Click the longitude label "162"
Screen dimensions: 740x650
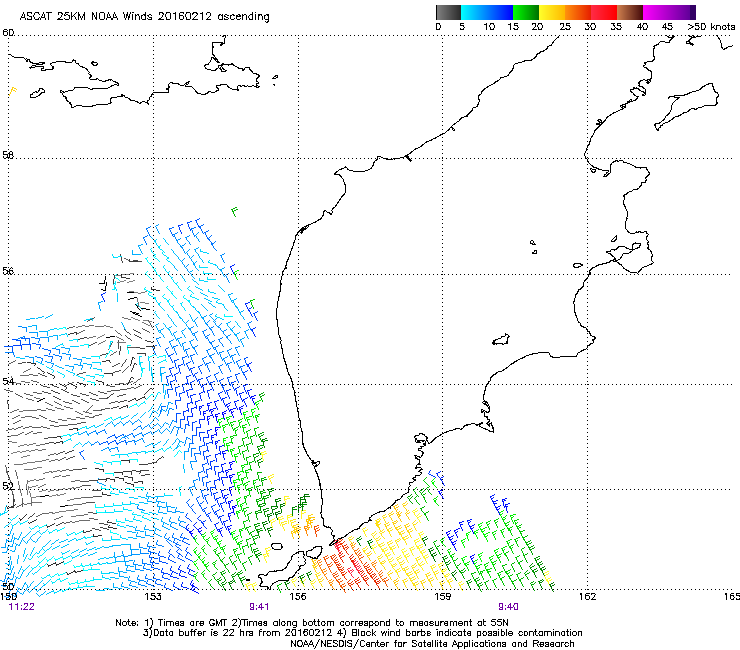[x=588, y=597]
